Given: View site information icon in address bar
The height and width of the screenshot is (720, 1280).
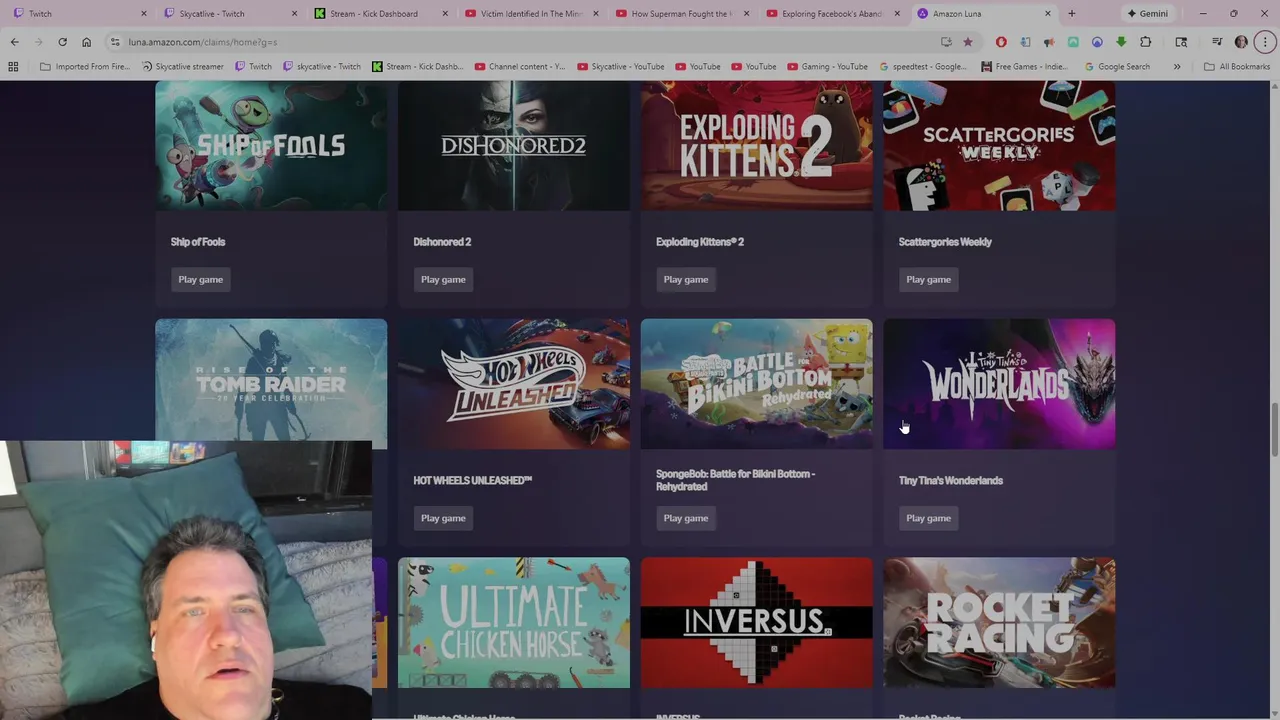Looking at the screenshot, I should (115, 42).
